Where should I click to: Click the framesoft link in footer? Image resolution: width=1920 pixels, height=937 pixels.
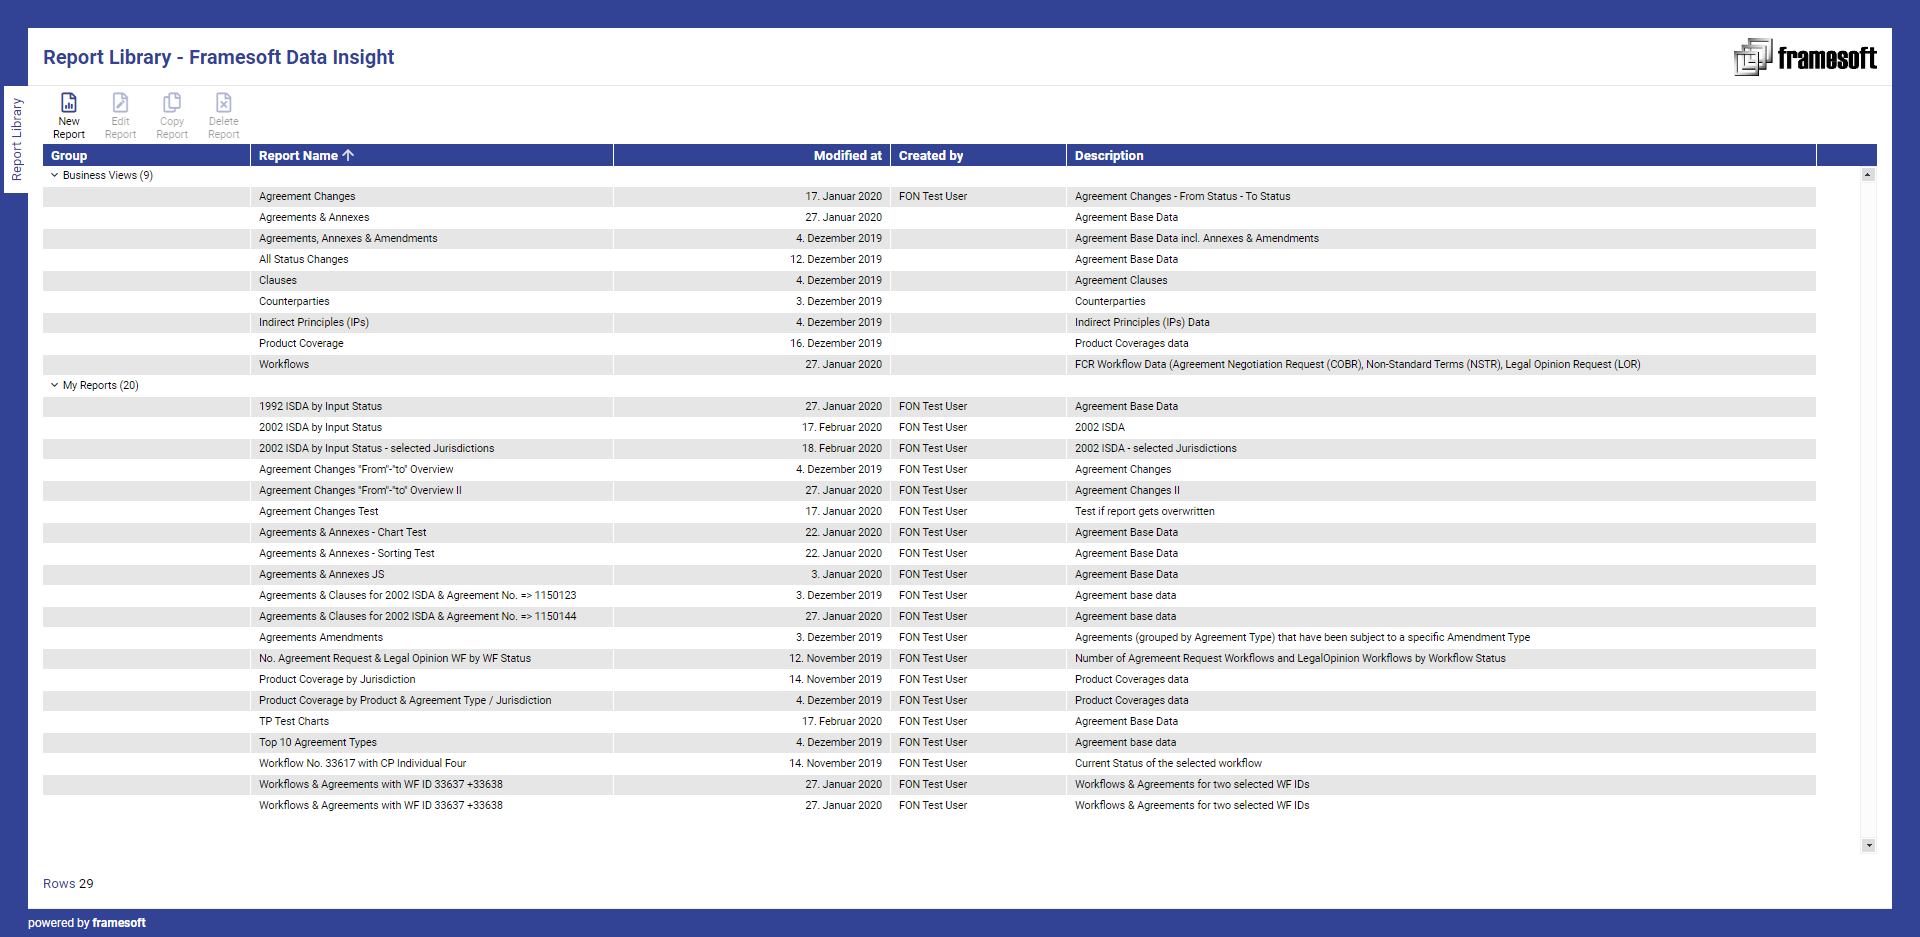[119, 923]
